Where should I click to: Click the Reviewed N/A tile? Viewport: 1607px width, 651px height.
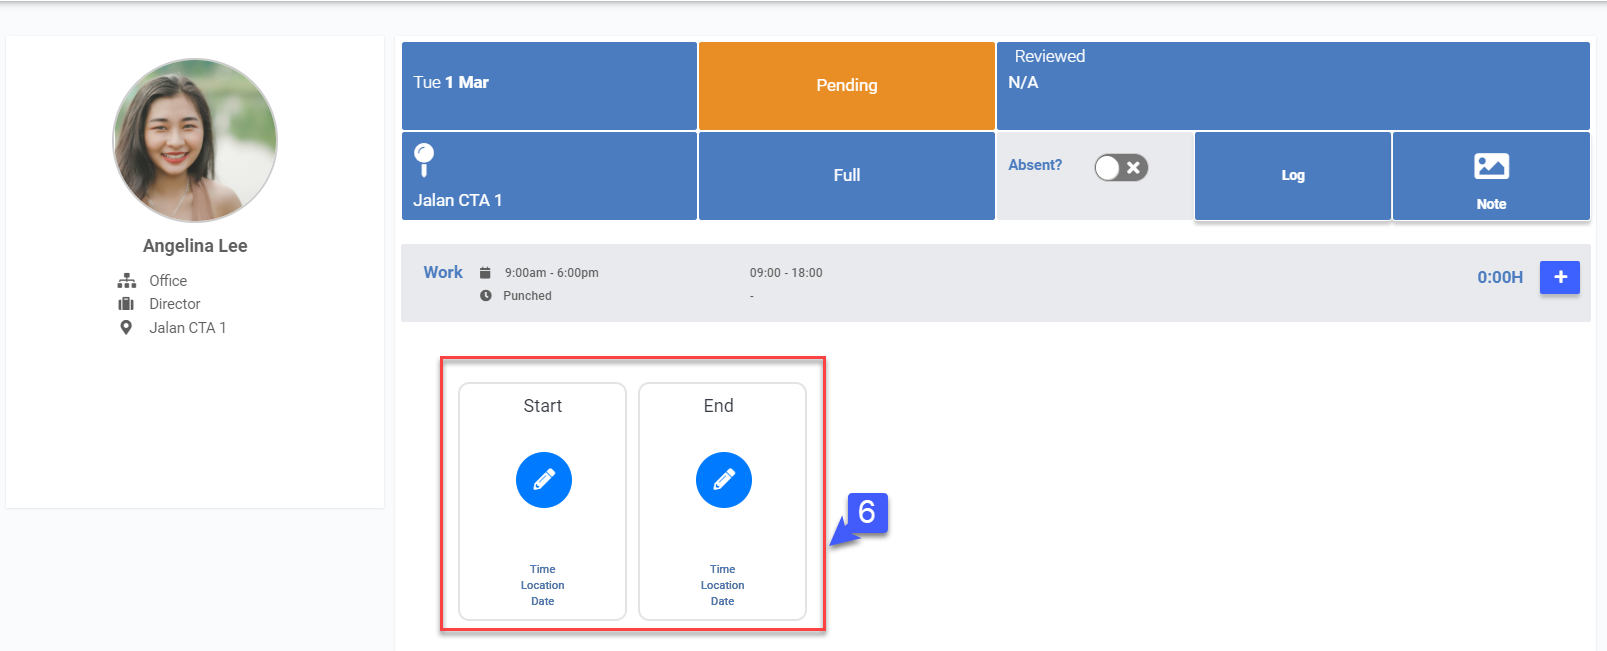pos(1292,86)
